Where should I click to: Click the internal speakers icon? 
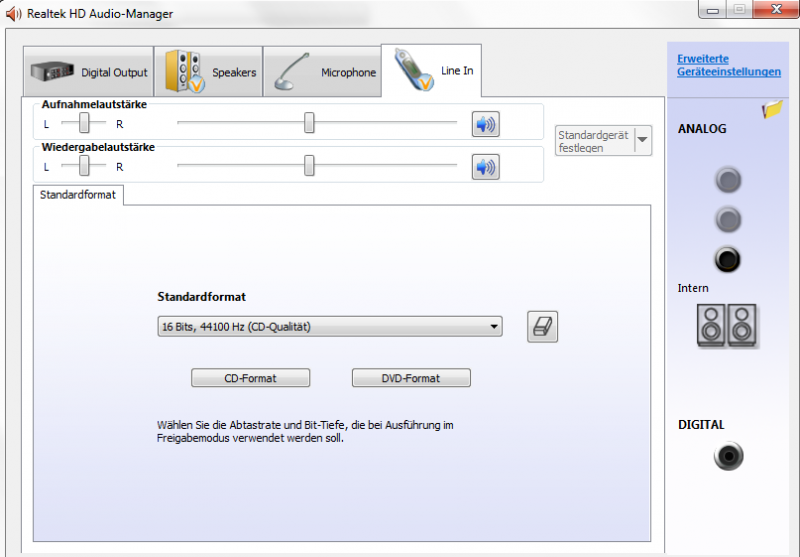click(x=727, y=326)
